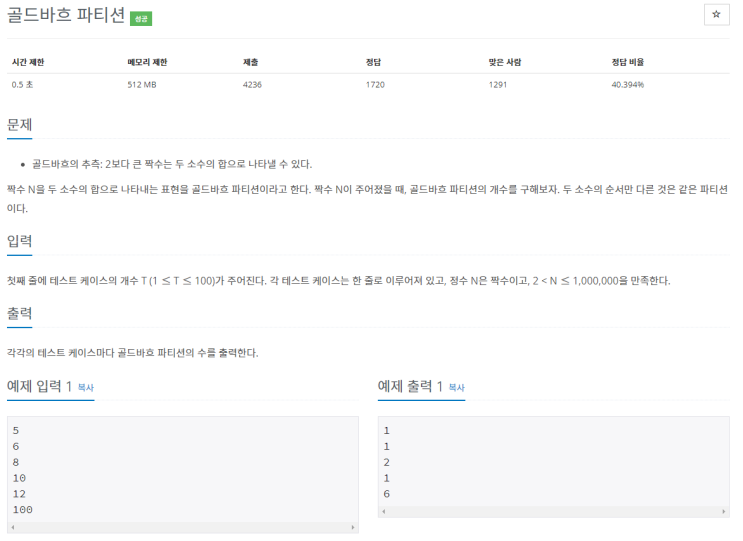Click the 예제 출력 1 heading

[x=410, y=387]
